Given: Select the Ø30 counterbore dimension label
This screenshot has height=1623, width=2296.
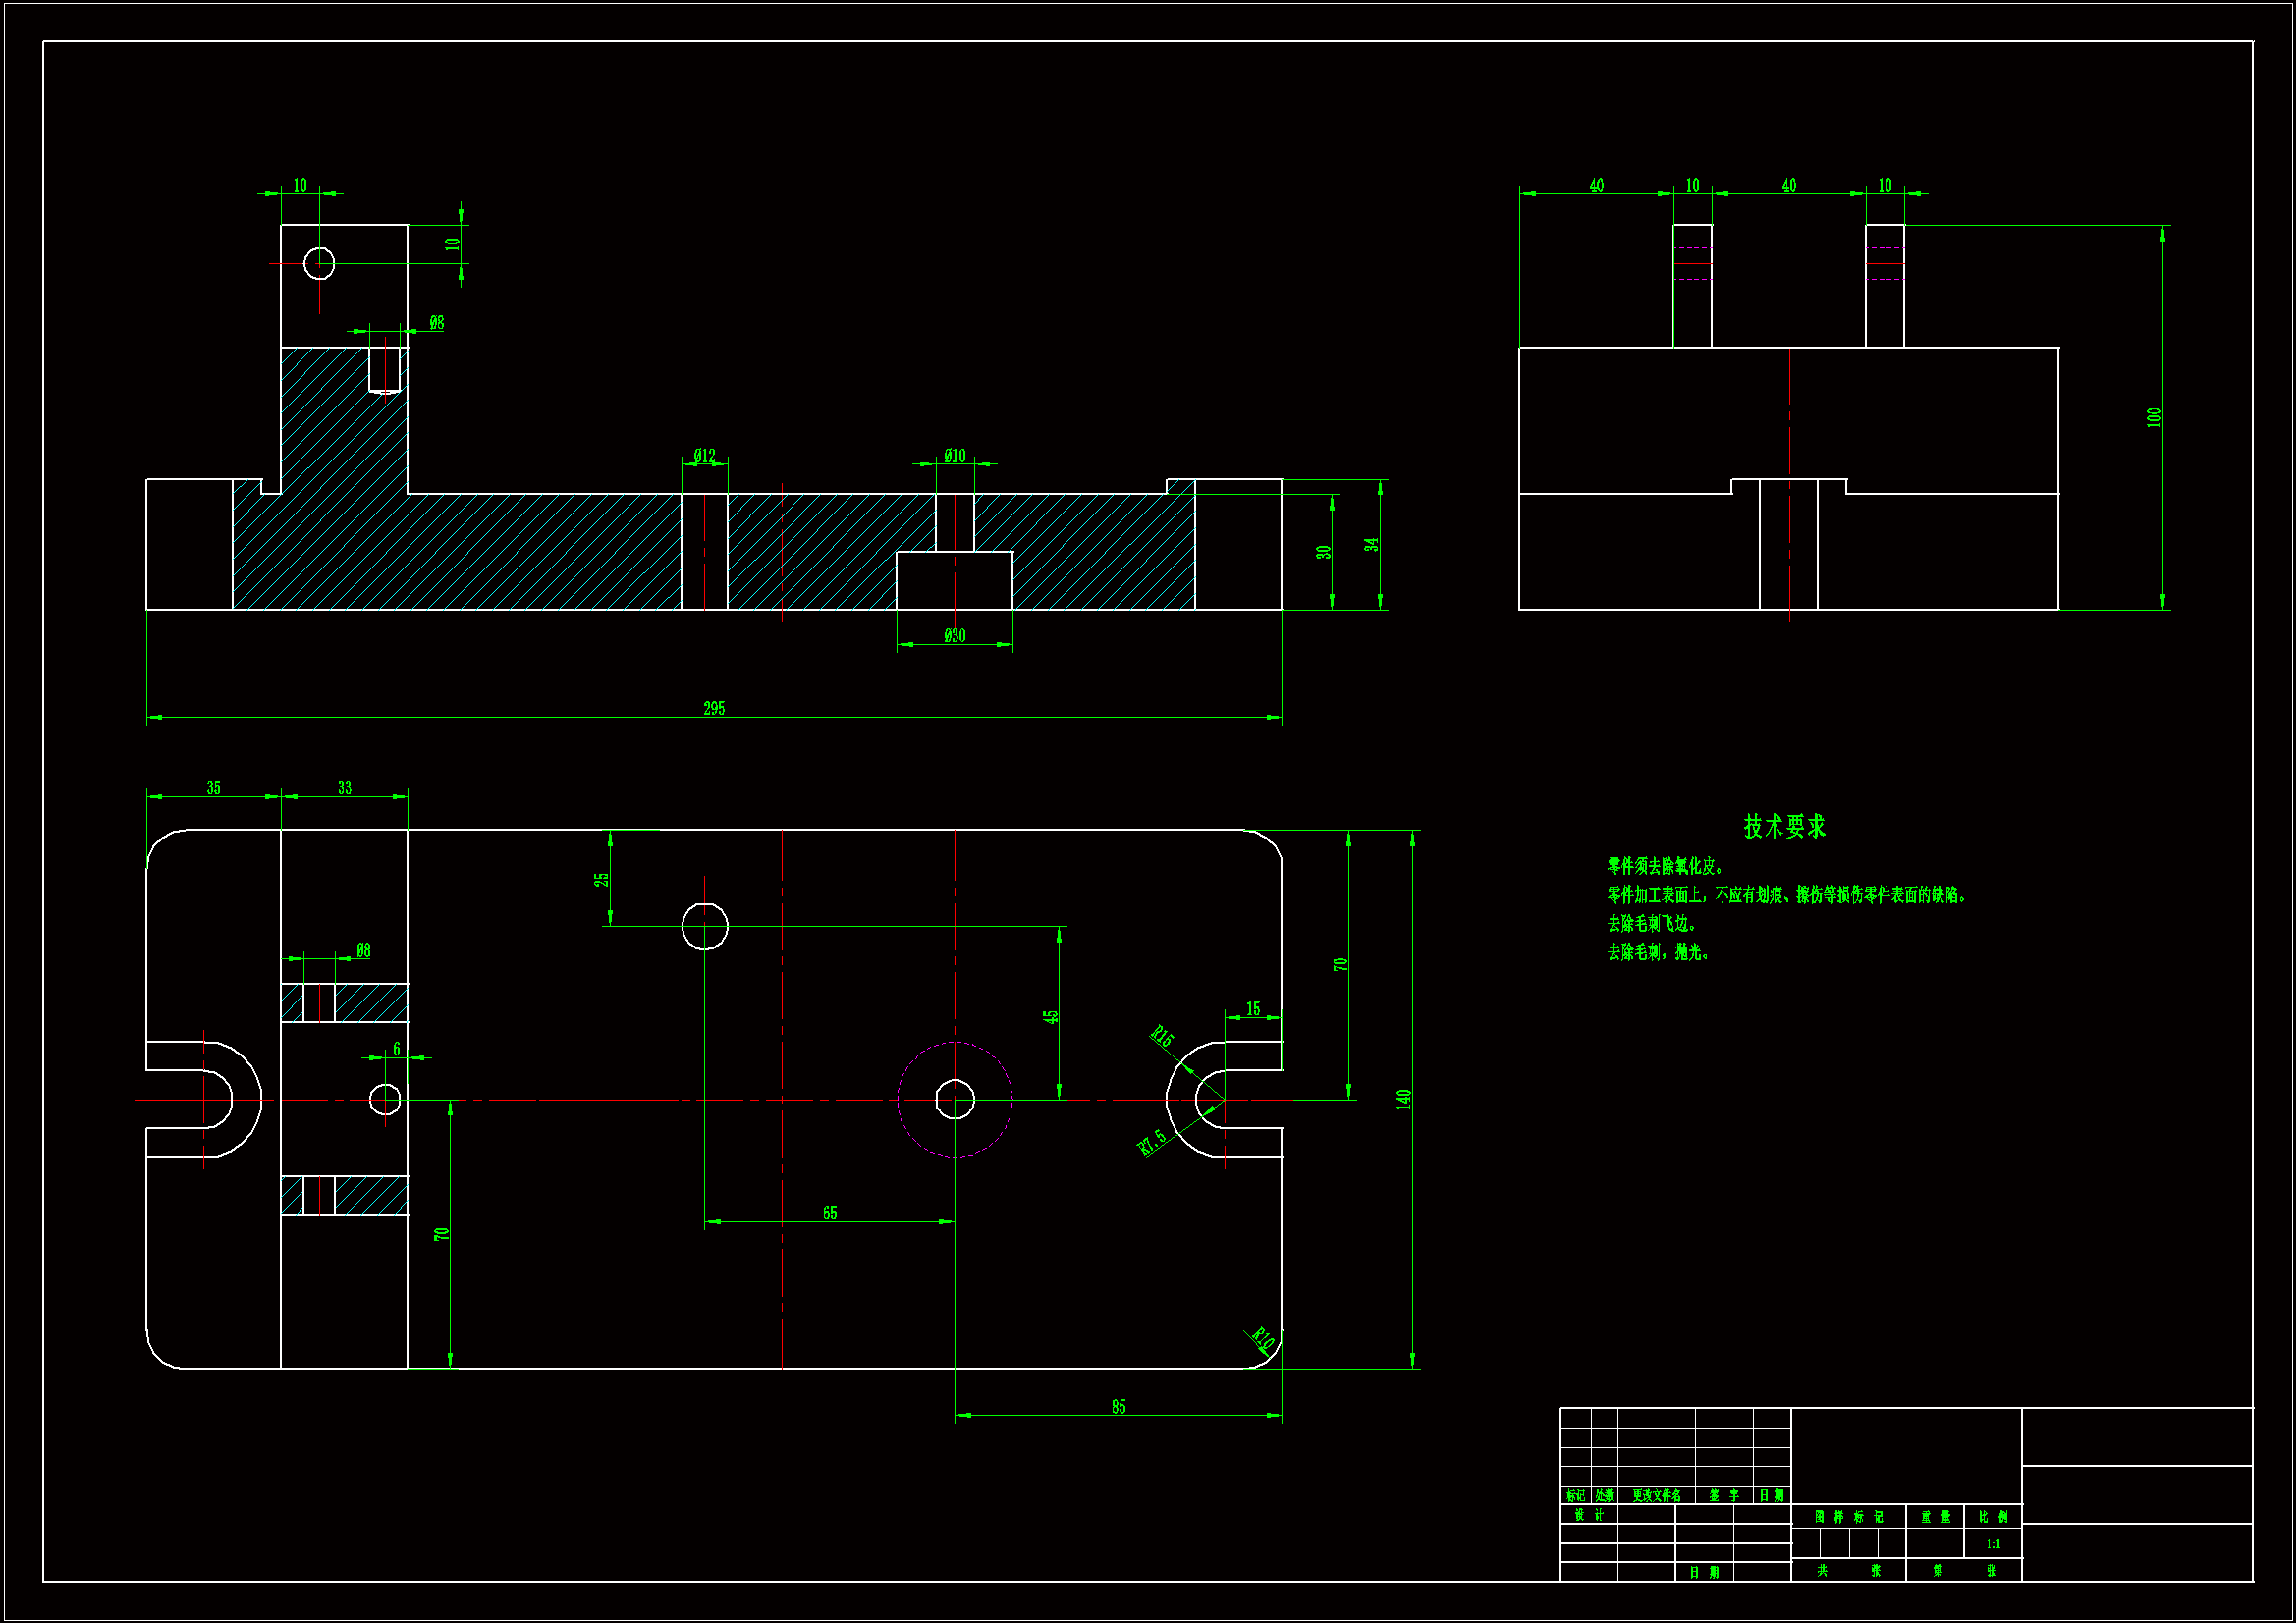Looking at the screenshot, I should tap(954, 635).
